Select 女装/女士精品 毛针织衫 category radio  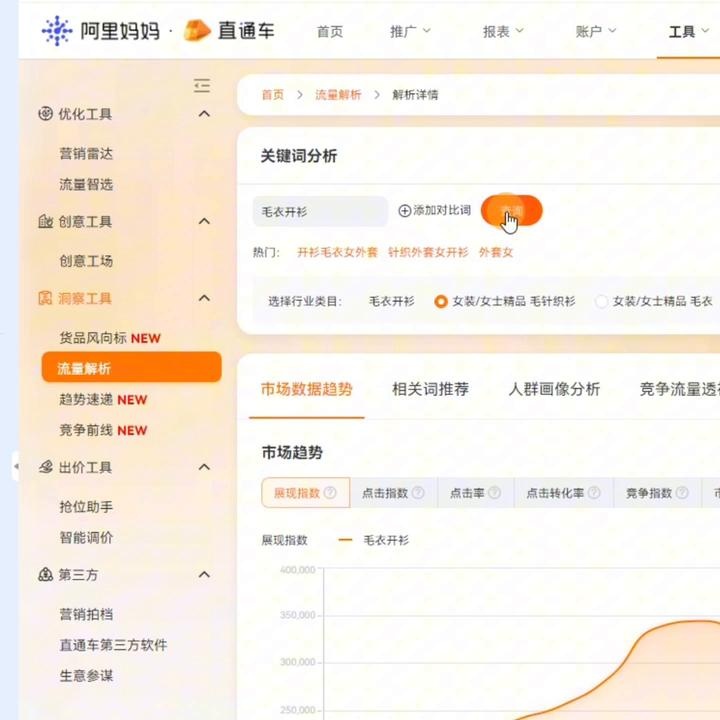point(441,302)
